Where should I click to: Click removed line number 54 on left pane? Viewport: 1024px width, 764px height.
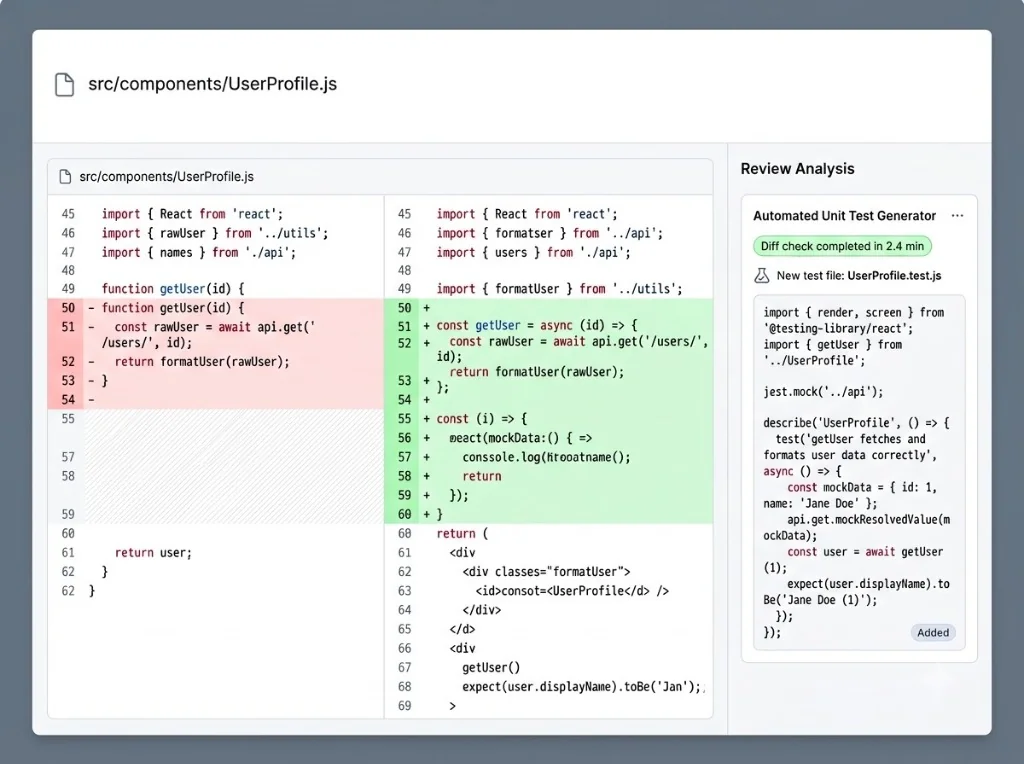coord(68,400)
